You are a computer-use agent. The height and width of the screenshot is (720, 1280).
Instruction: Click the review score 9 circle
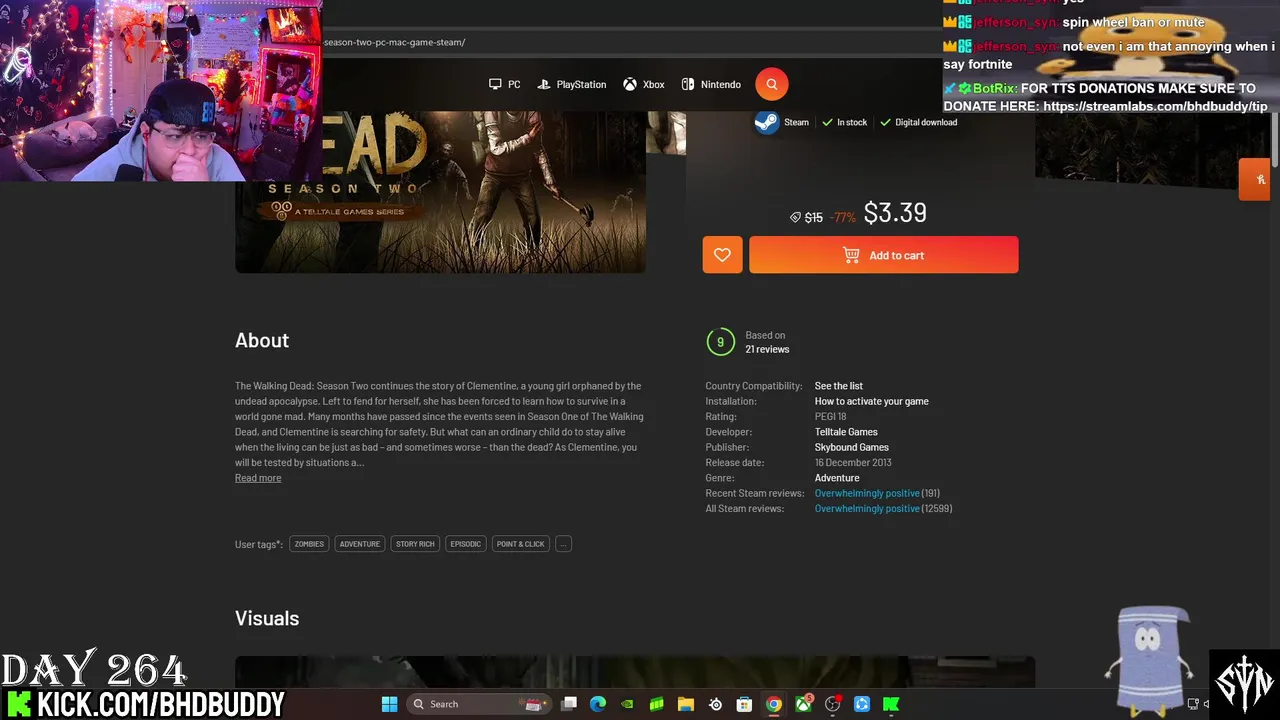coord(720,342)
